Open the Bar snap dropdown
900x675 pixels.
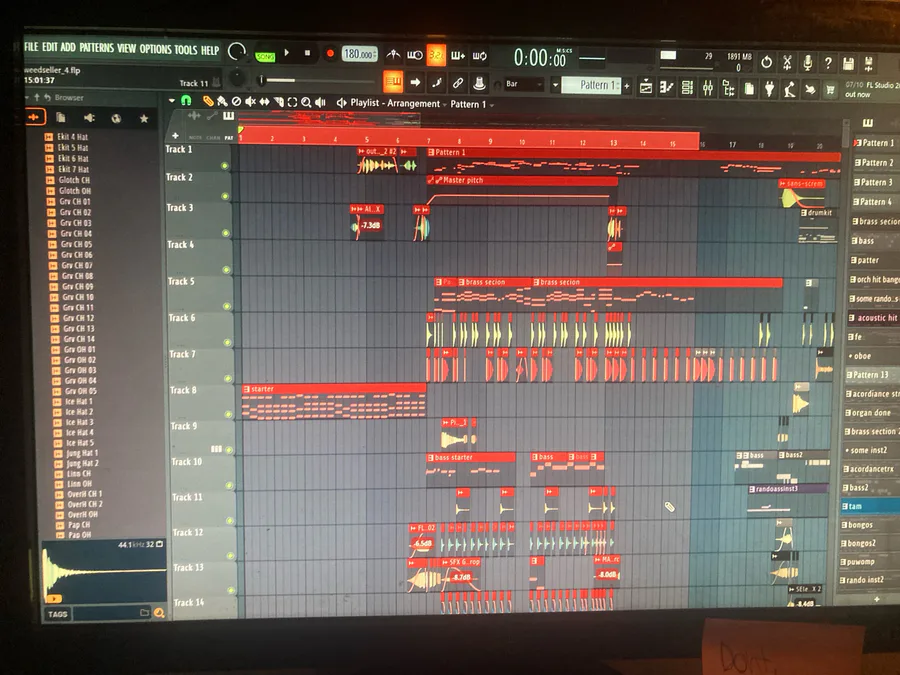[523, 84]
